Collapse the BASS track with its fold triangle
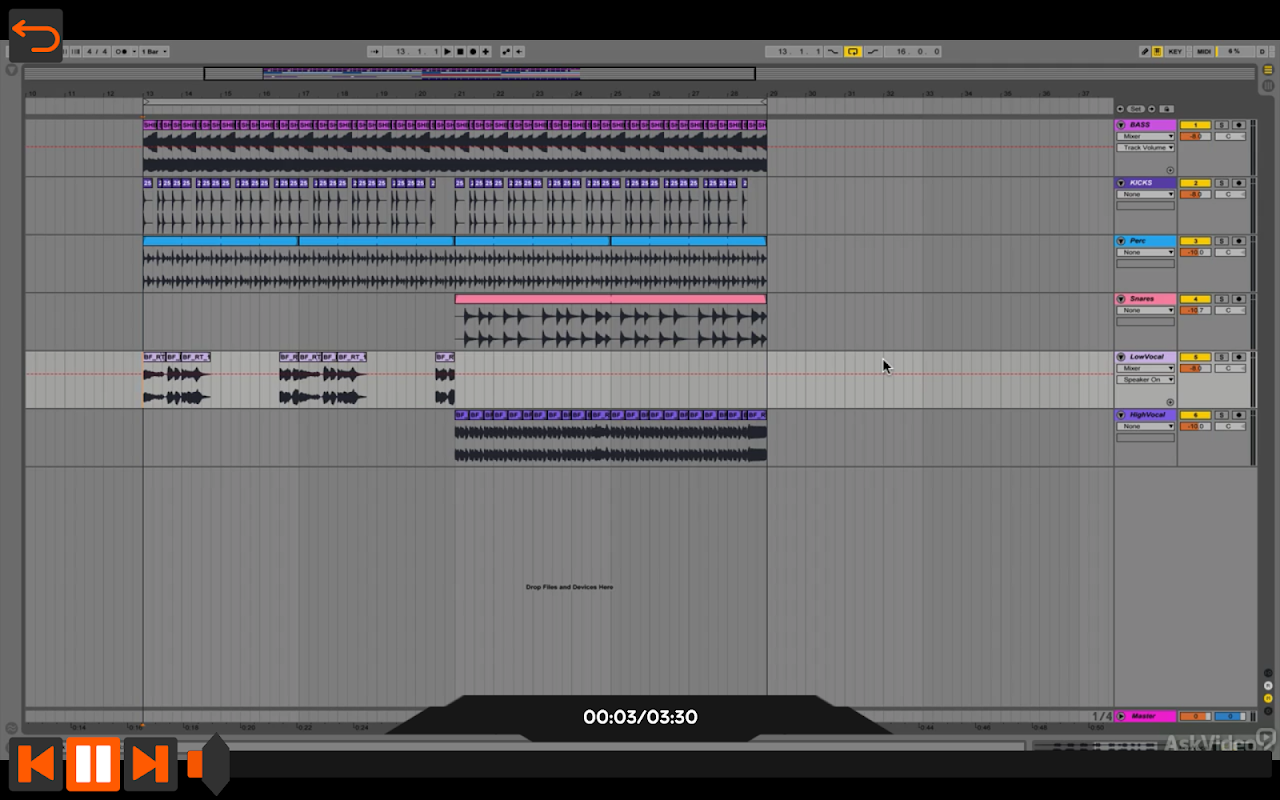This screenshot has height=800, width=1280. [x=1121, y=125]
